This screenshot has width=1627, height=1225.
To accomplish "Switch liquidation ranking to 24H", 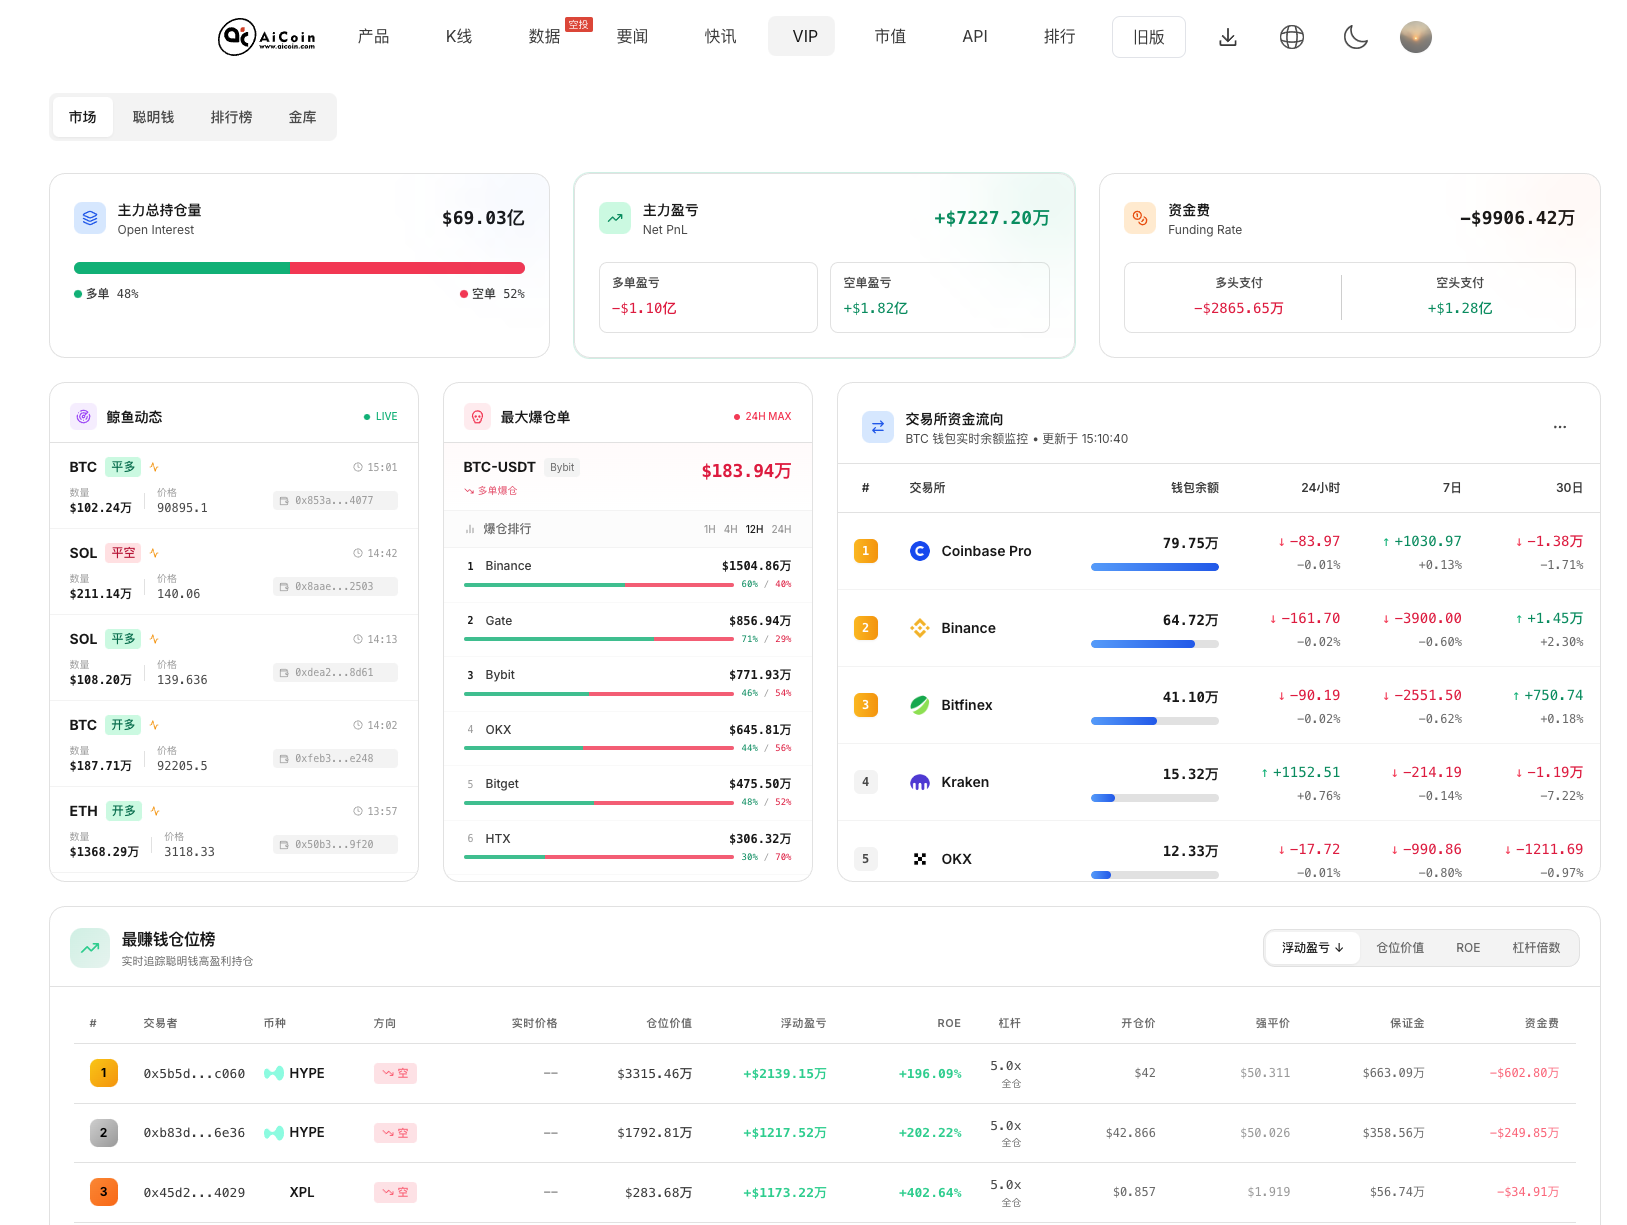I will pyautogui.click(x=781, y=529).
